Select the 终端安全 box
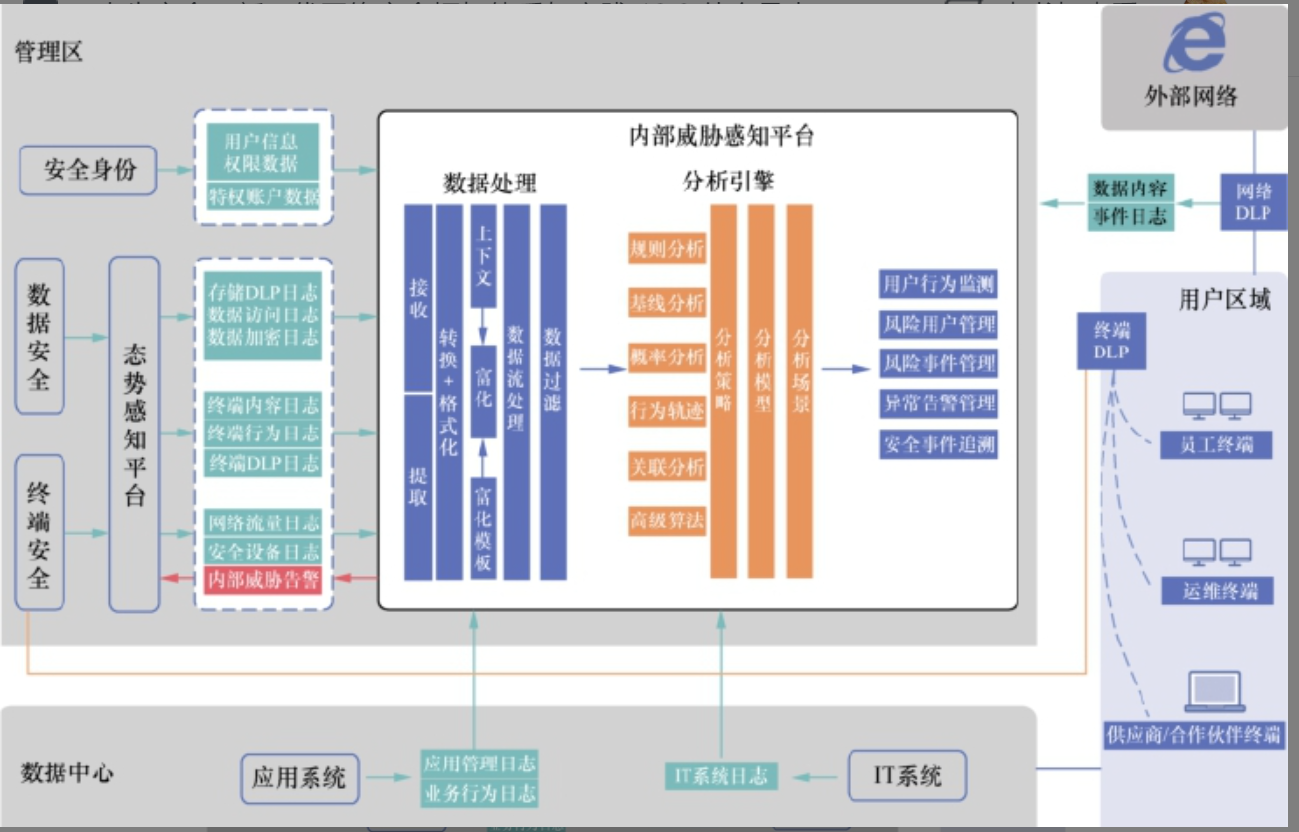 39,532
